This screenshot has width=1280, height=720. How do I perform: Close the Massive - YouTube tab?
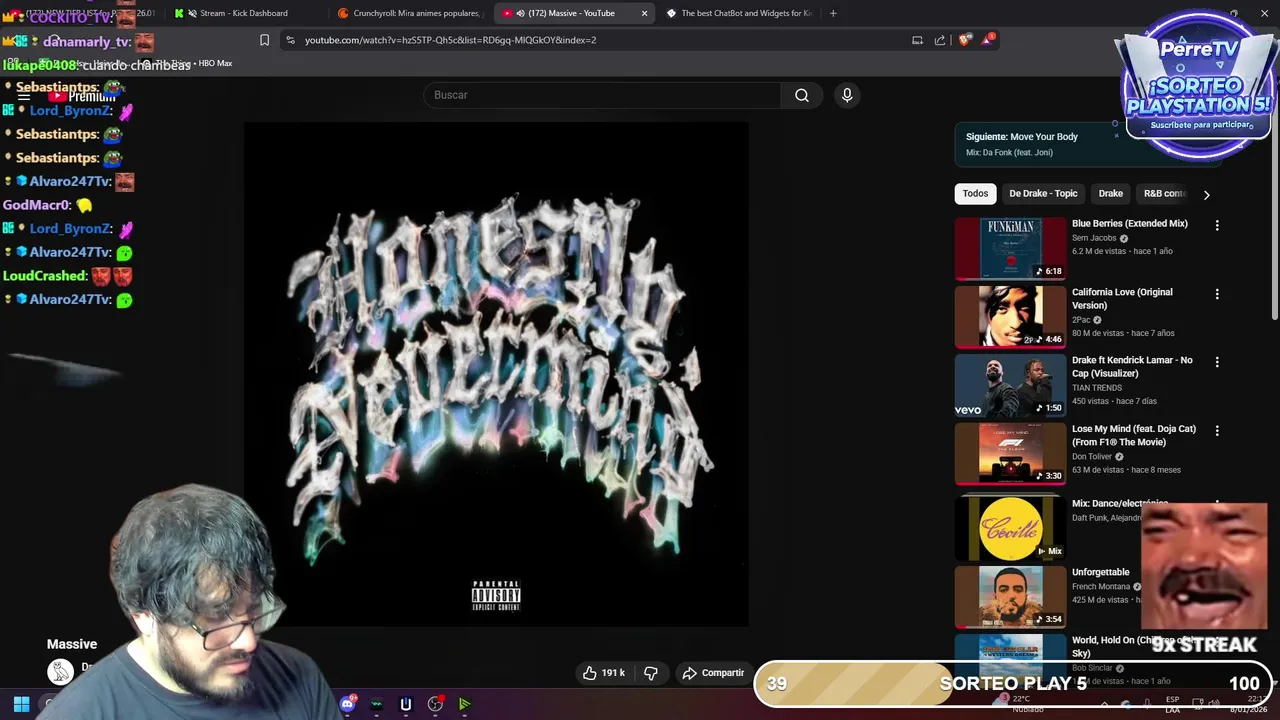[x=644, y=13]
